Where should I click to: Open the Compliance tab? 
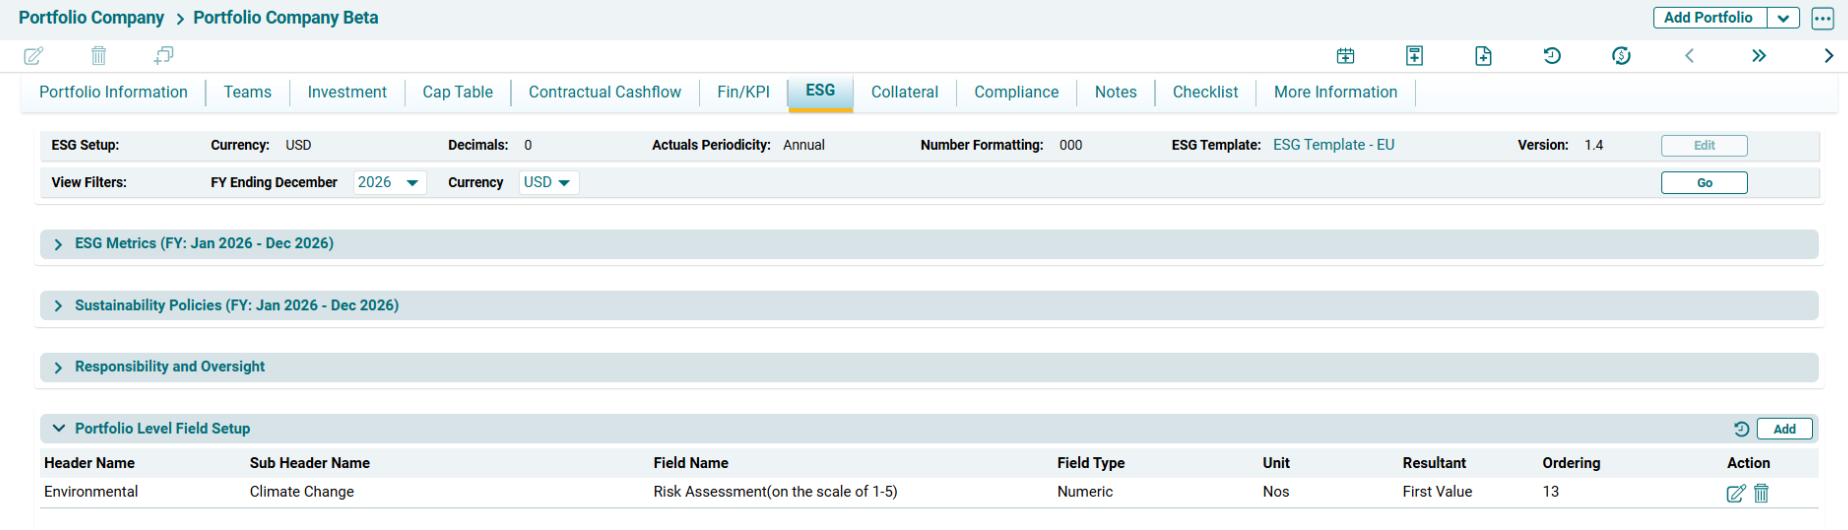(x=1015, y=92)
